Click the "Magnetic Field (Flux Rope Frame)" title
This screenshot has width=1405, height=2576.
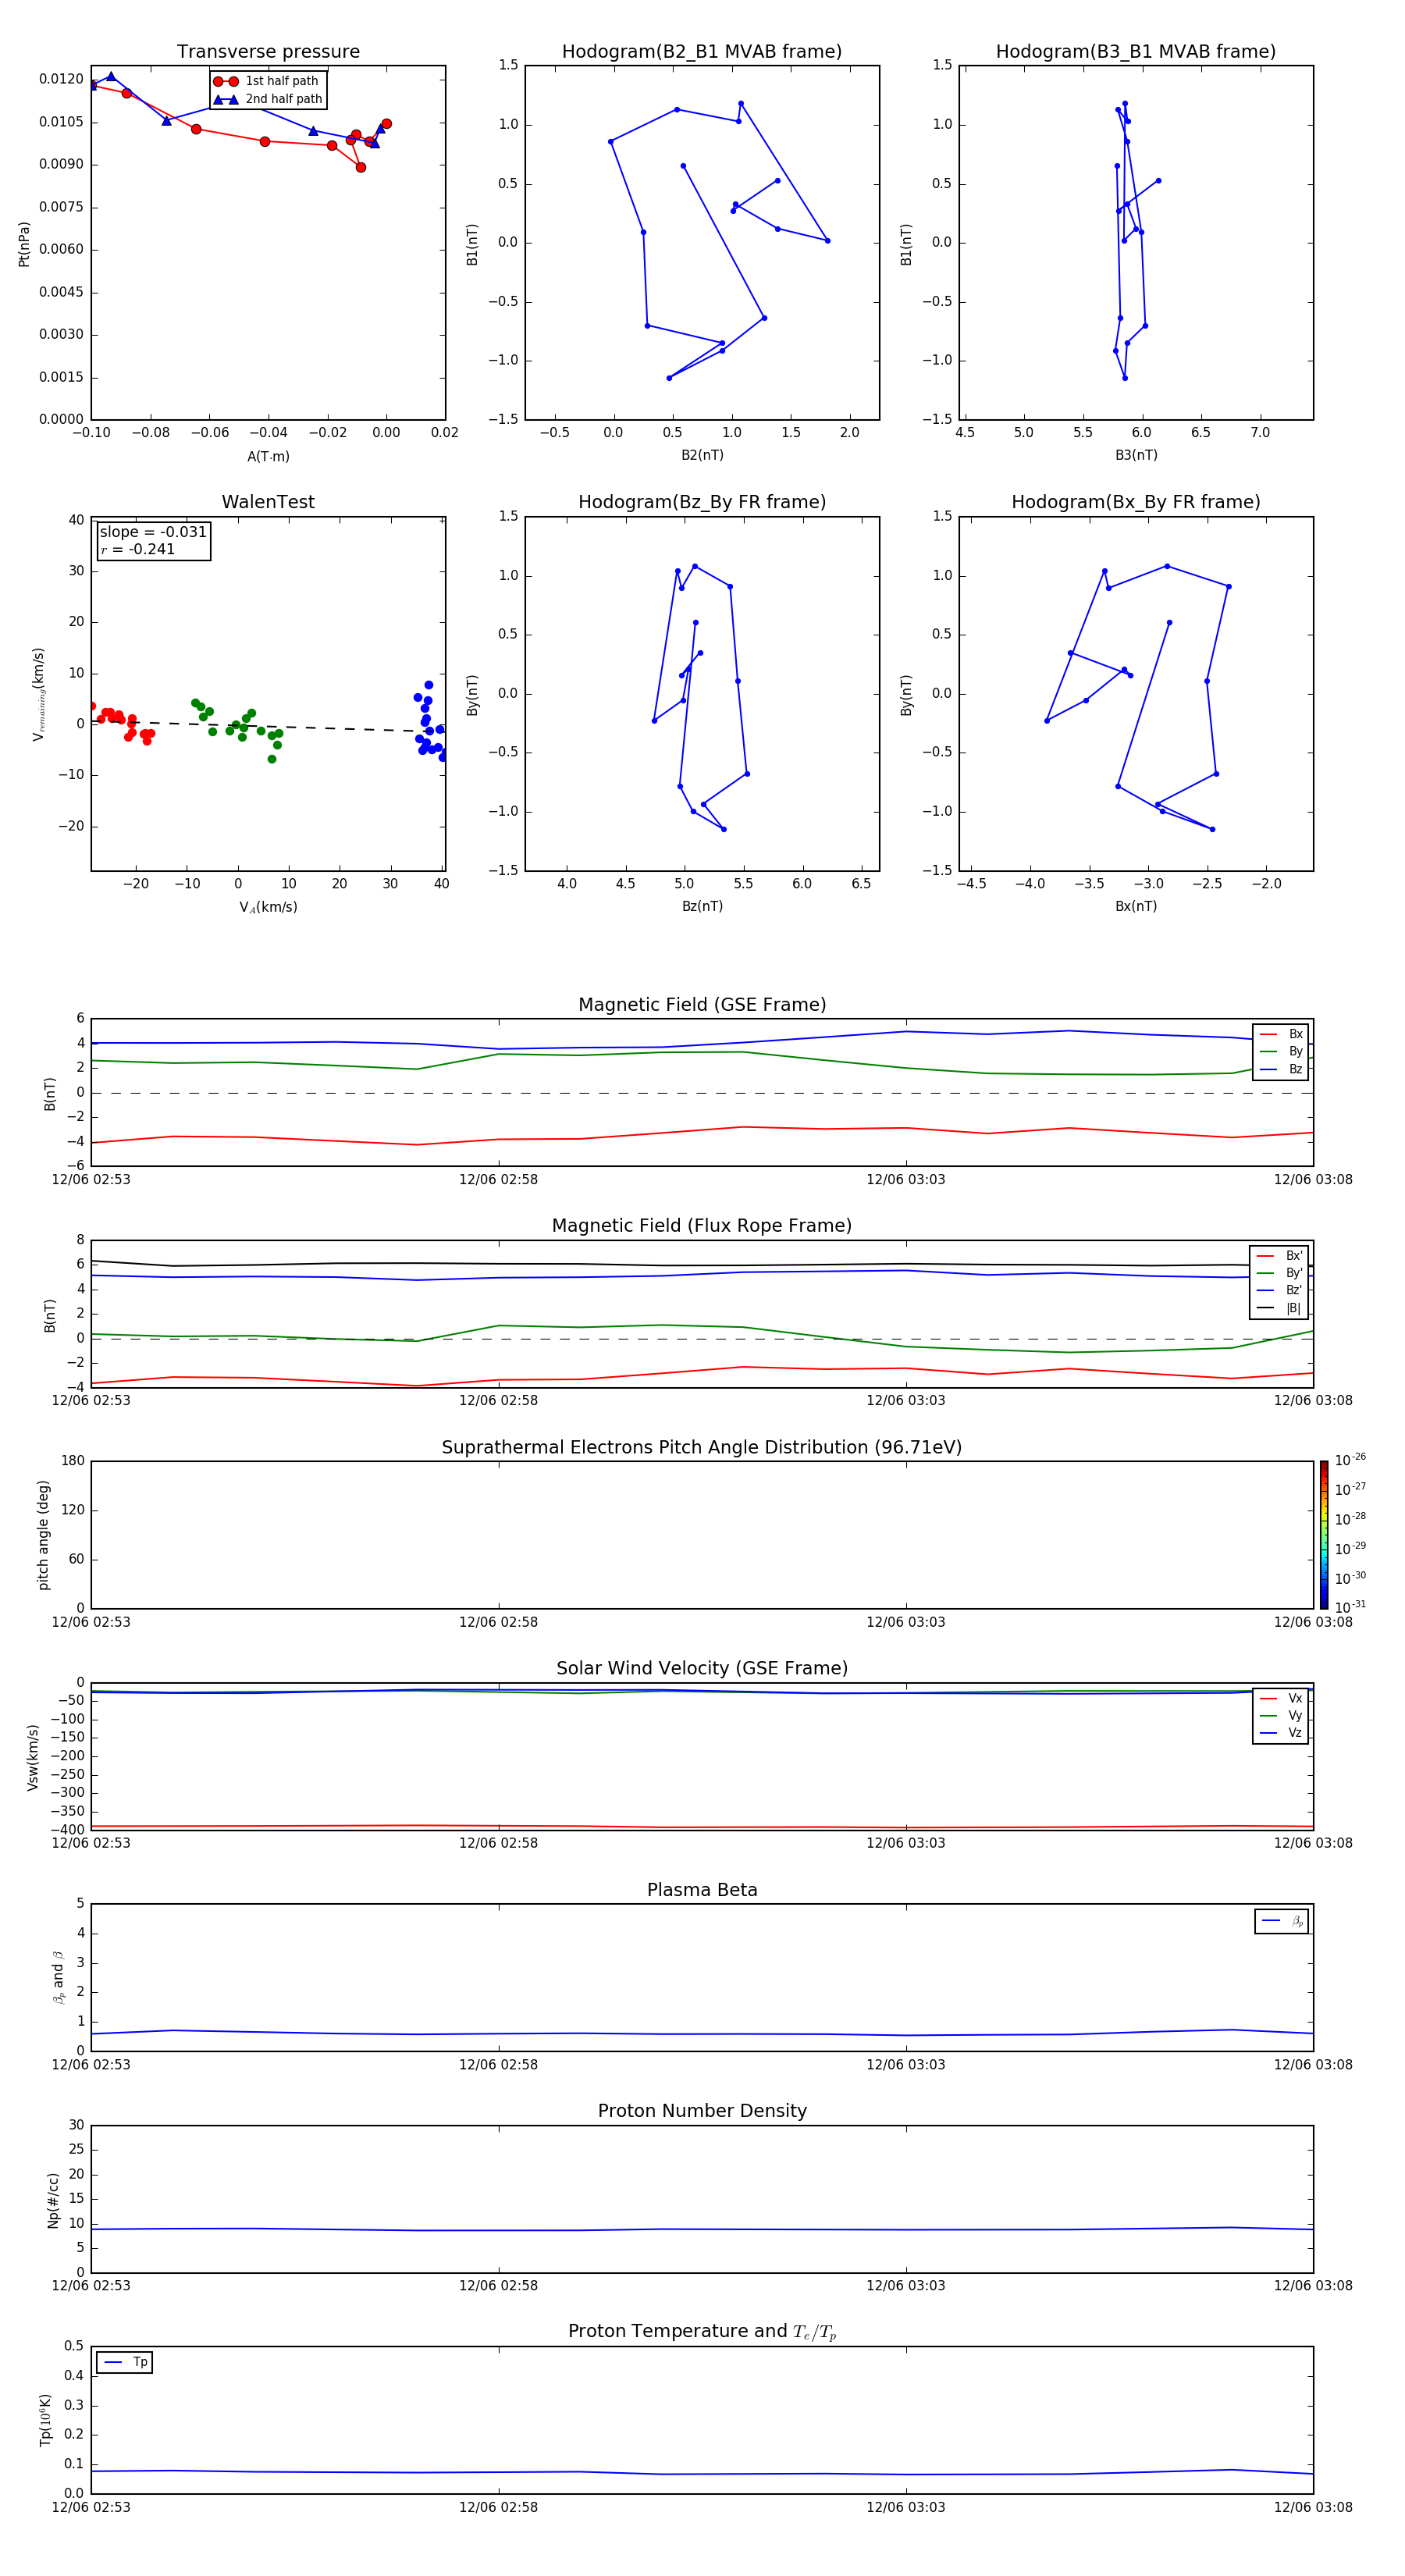(702, 1226)
